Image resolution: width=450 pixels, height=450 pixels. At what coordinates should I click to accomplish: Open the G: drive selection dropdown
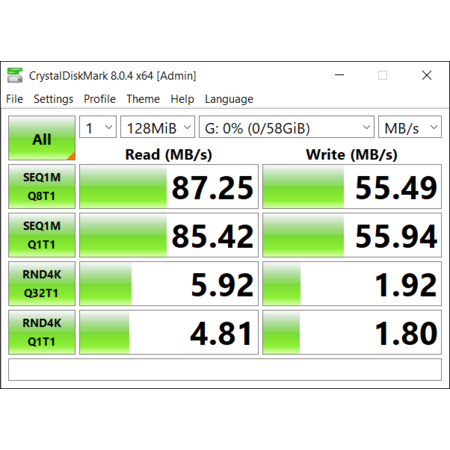pos(287,127)
